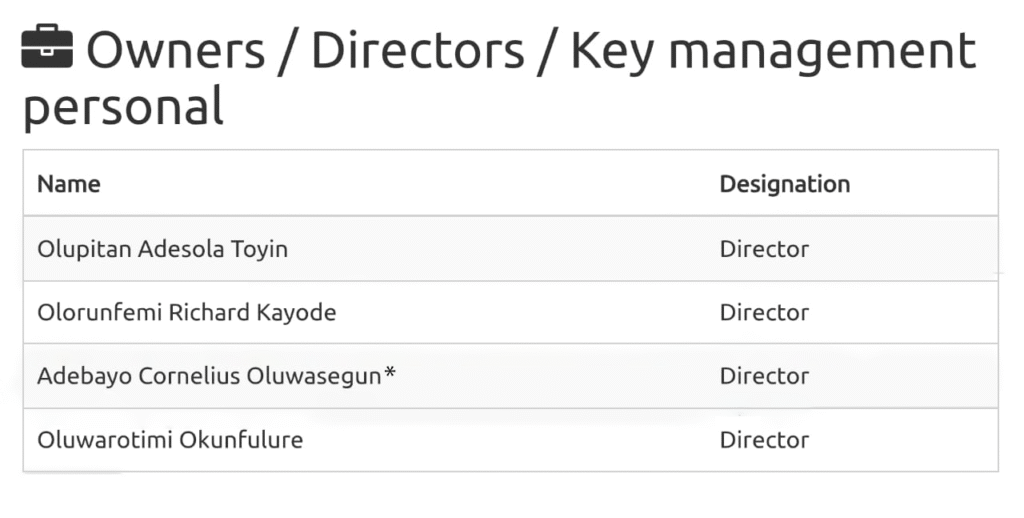
Task: Click the briefcase icon beside the heading
Action: 46,49
